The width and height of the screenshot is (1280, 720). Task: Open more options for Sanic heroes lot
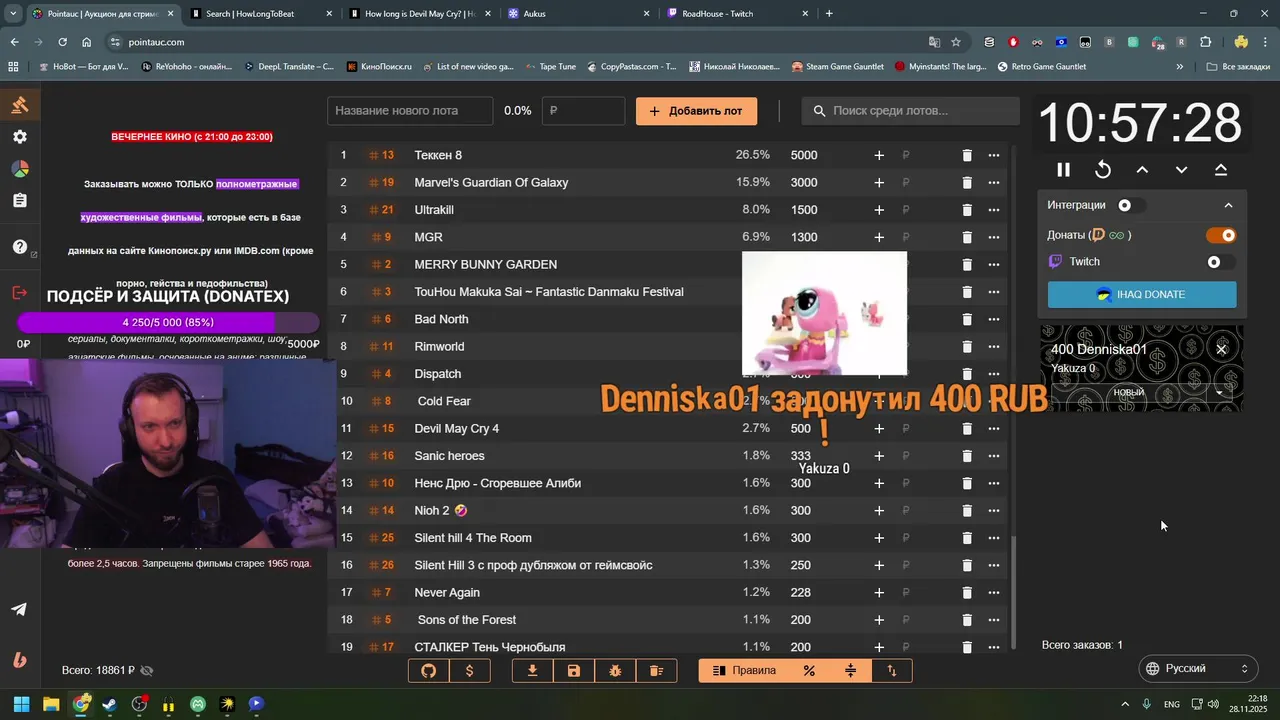994,456
